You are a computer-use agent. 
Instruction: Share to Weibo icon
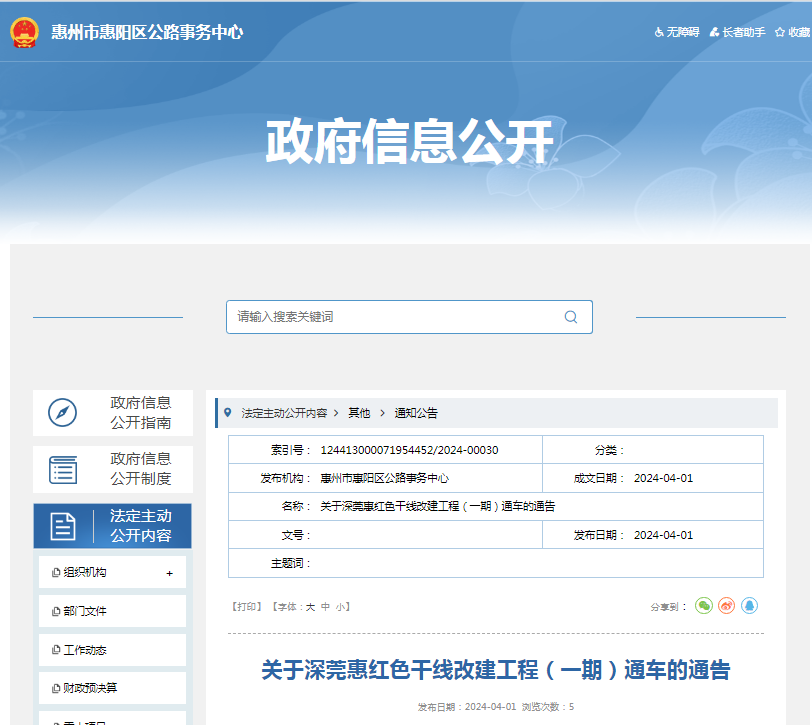pyautogui.click(x=727, y=605)
